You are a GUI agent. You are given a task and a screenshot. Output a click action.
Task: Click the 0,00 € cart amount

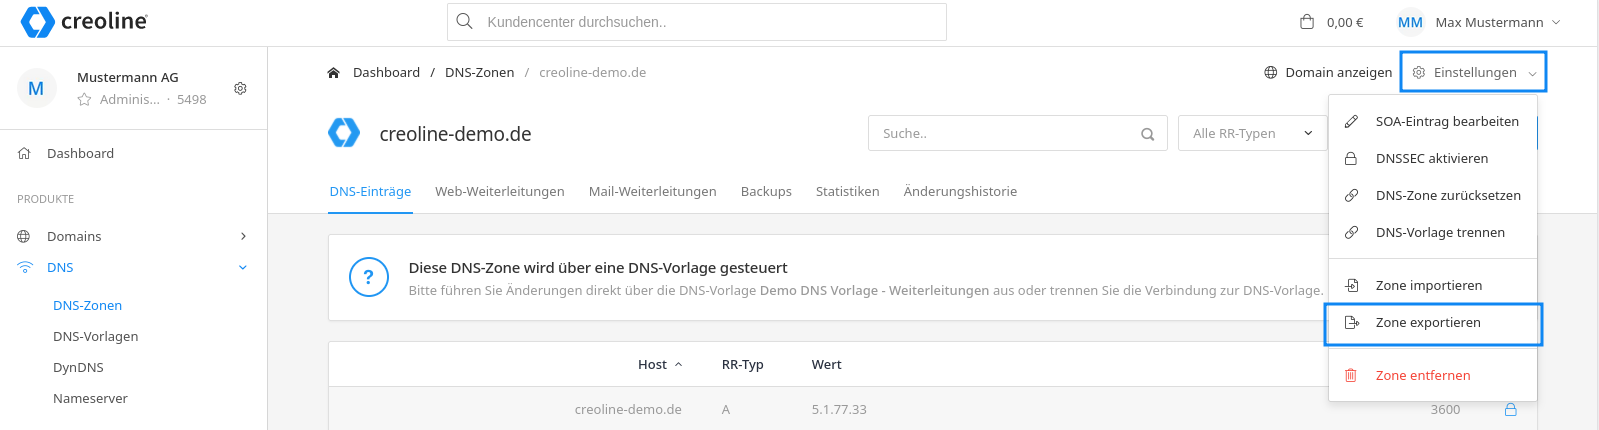(x=1345, y=22)
